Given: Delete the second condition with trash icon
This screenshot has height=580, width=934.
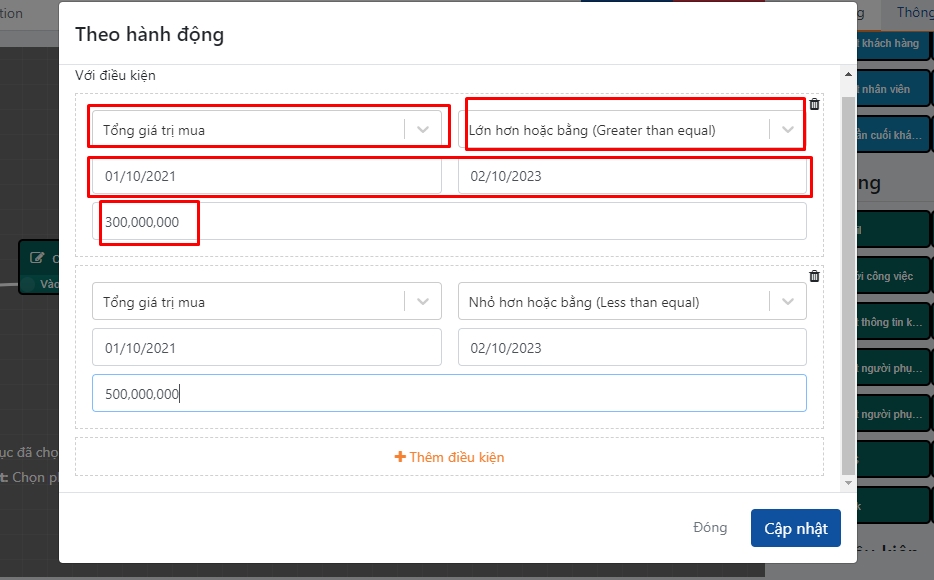Looking at the screenshot, I should [x=814, y=276].
